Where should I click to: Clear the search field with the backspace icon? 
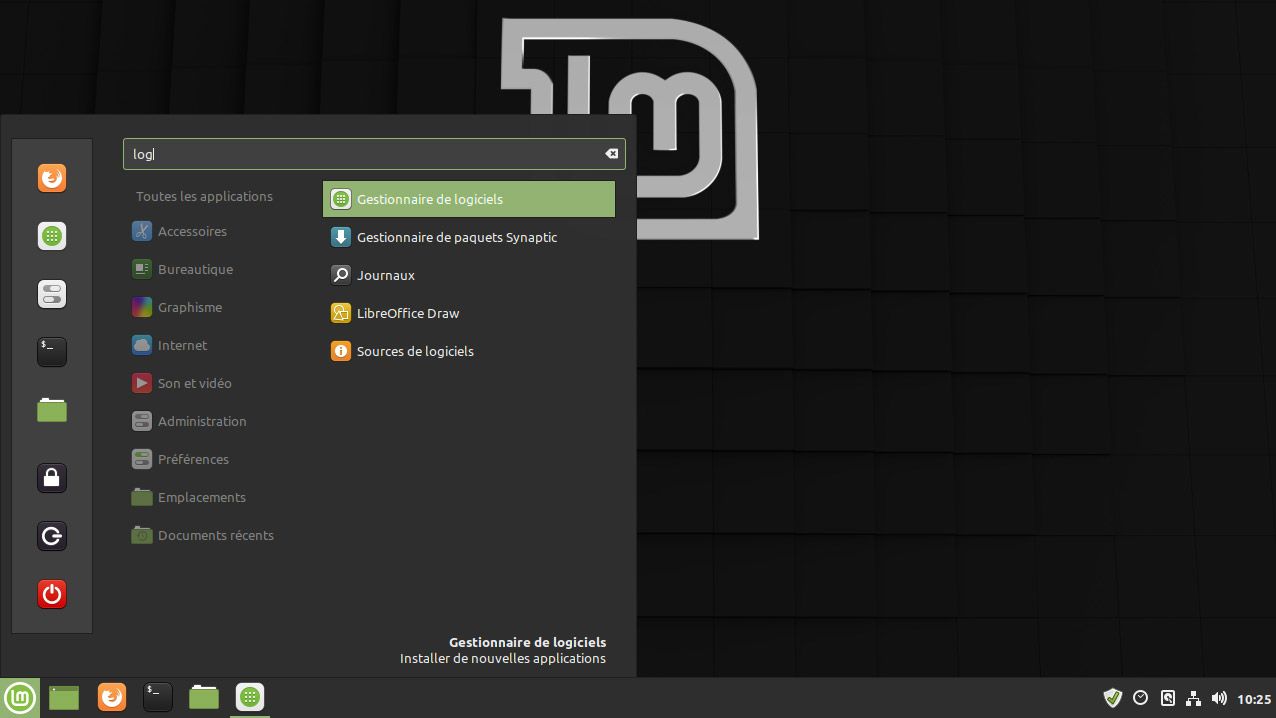[x=611, y=154]
